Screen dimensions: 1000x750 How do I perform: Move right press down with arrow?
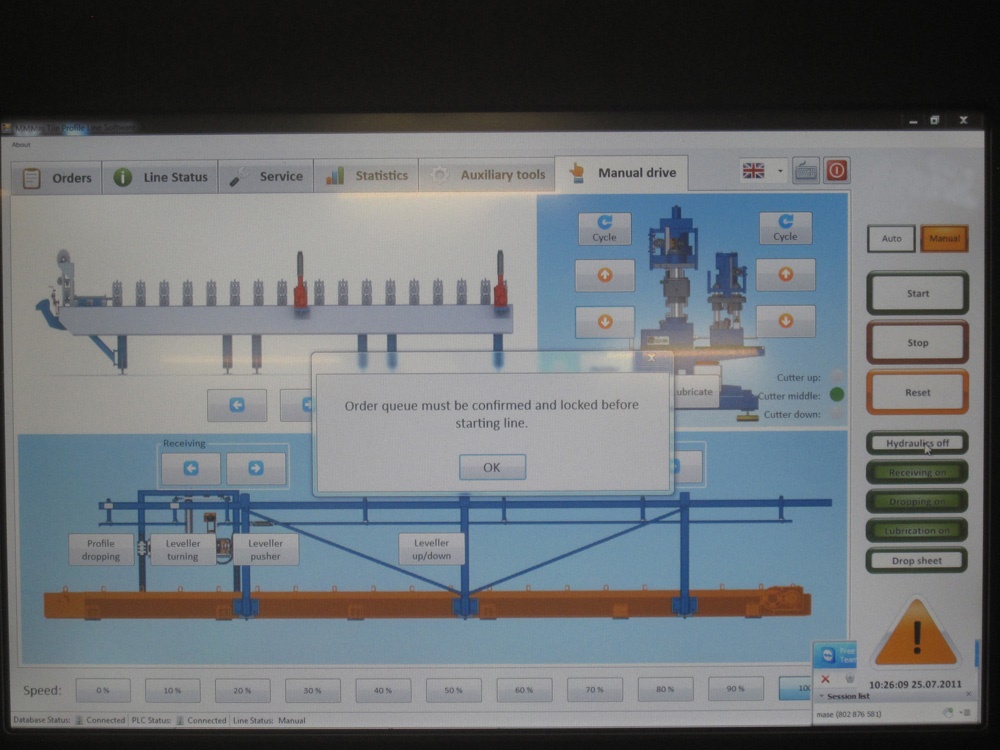pyautogui.click(x=785, y=321)
